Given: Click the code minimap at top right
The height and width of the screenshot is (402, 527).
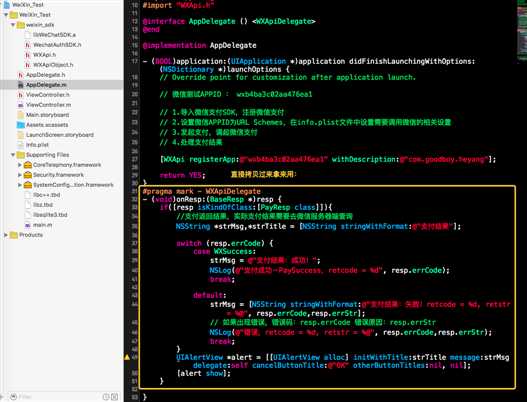Looking at the screenshot, I should coord(522,30).
